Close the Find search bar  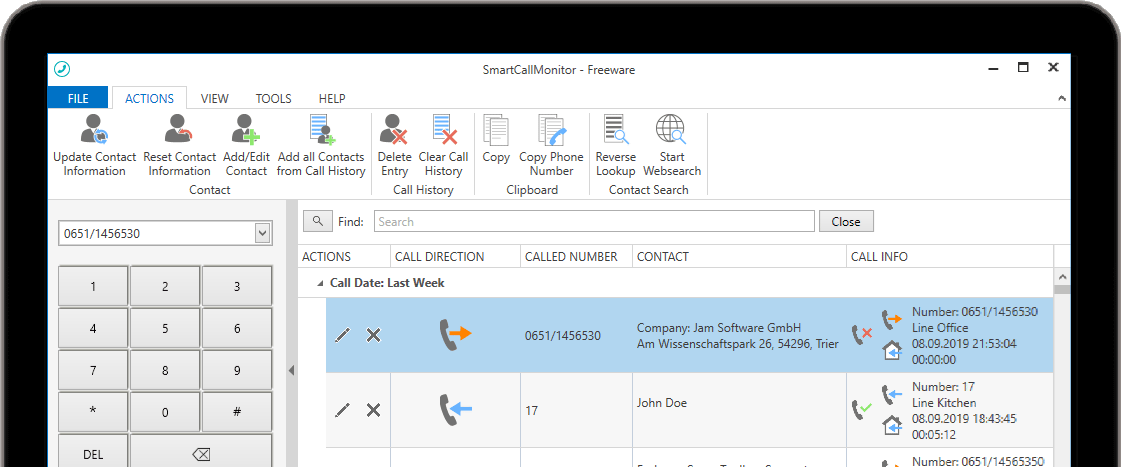click(846, 222)
